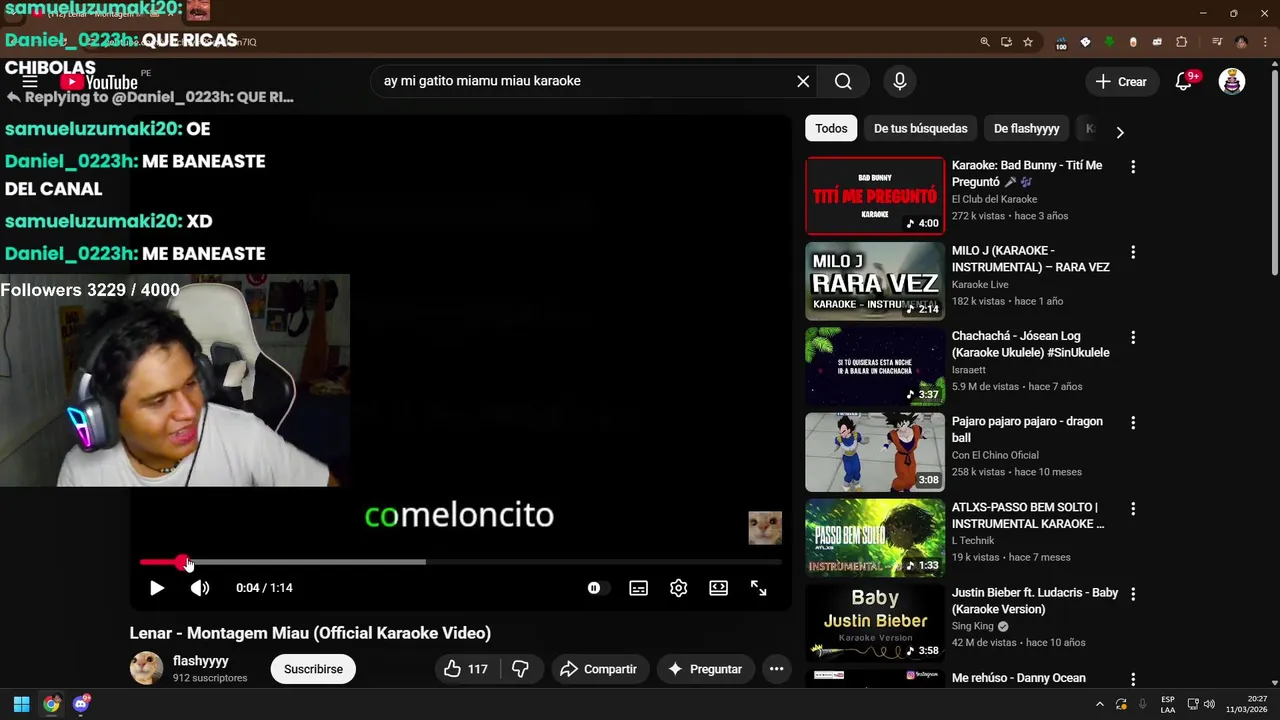Open Justin Bieber Baby karaoke title

coord(1035,600)
